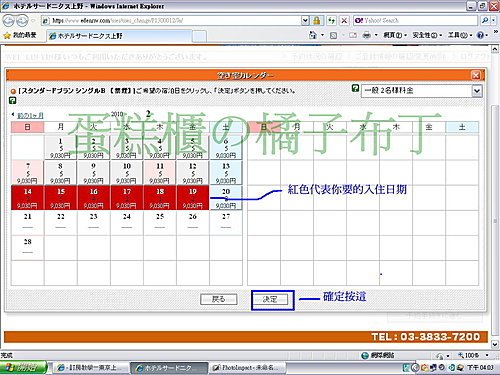The height and width of the screenshot is (375, 500).
Task: Close the orange calendar dialog
Action: coord(476,75)
